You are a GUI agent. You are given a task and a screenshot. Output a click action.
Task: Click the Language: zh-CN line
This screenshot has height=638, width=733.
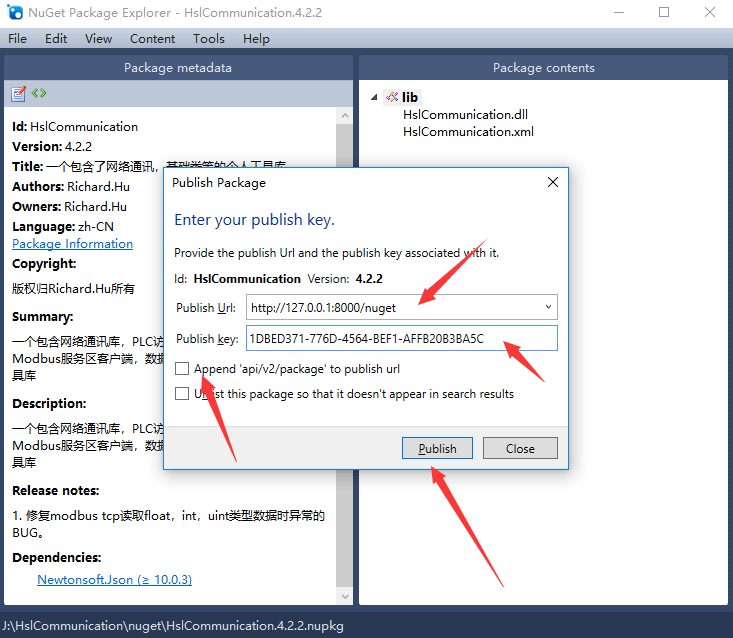pyautogui.click(x=63, y=227)
